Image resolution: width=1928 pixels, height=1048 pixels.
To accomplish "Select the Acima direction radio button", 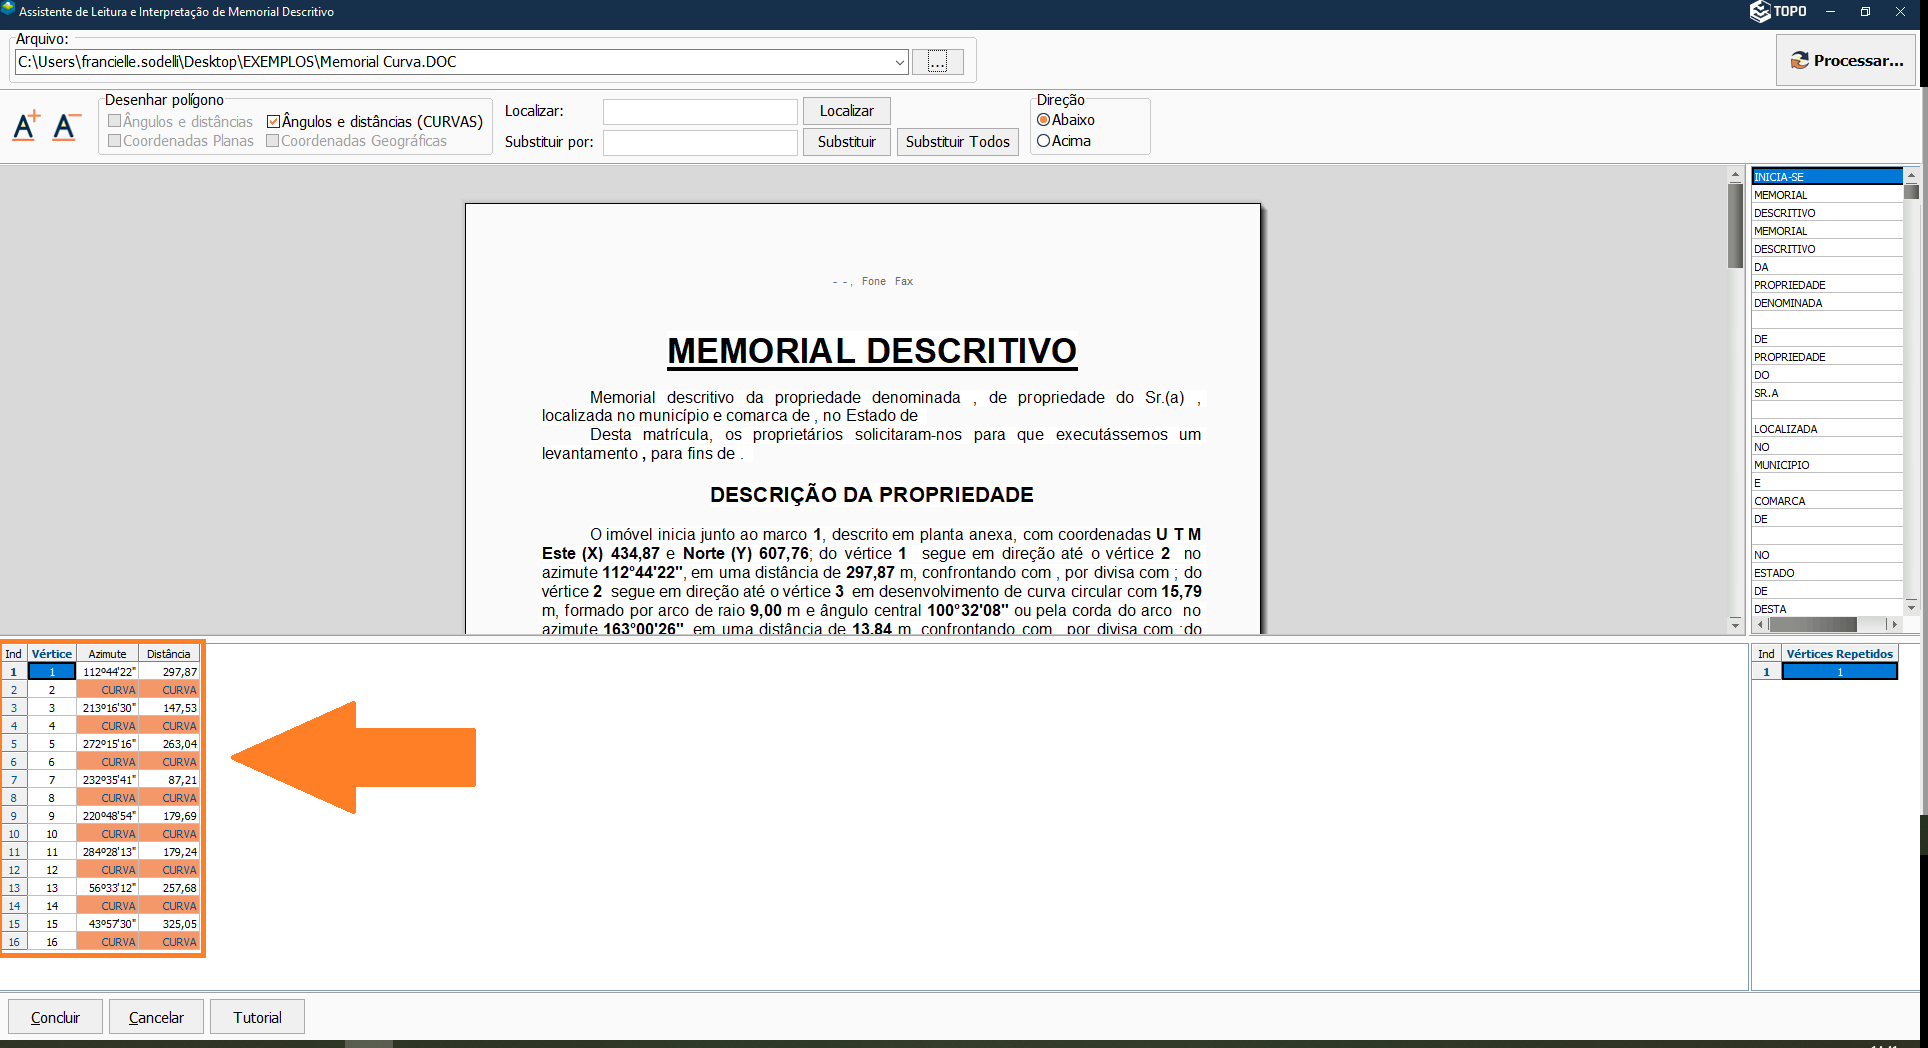I will [x=1044, y=141].
